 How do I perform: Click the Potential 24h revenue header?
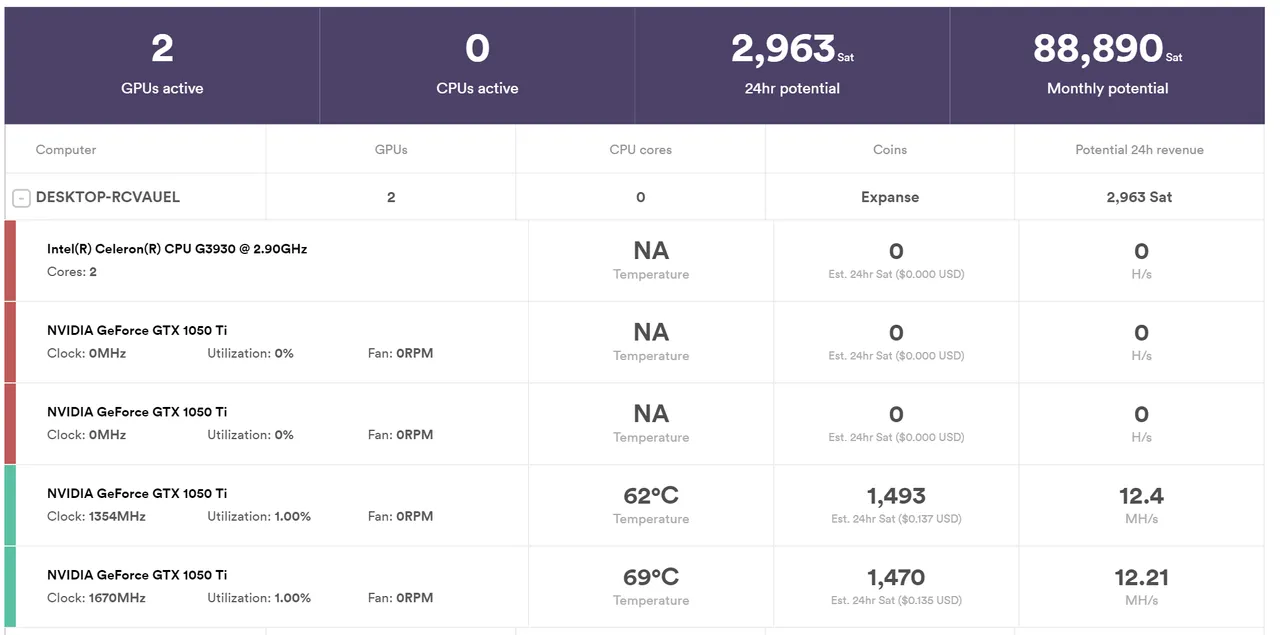1139,150
